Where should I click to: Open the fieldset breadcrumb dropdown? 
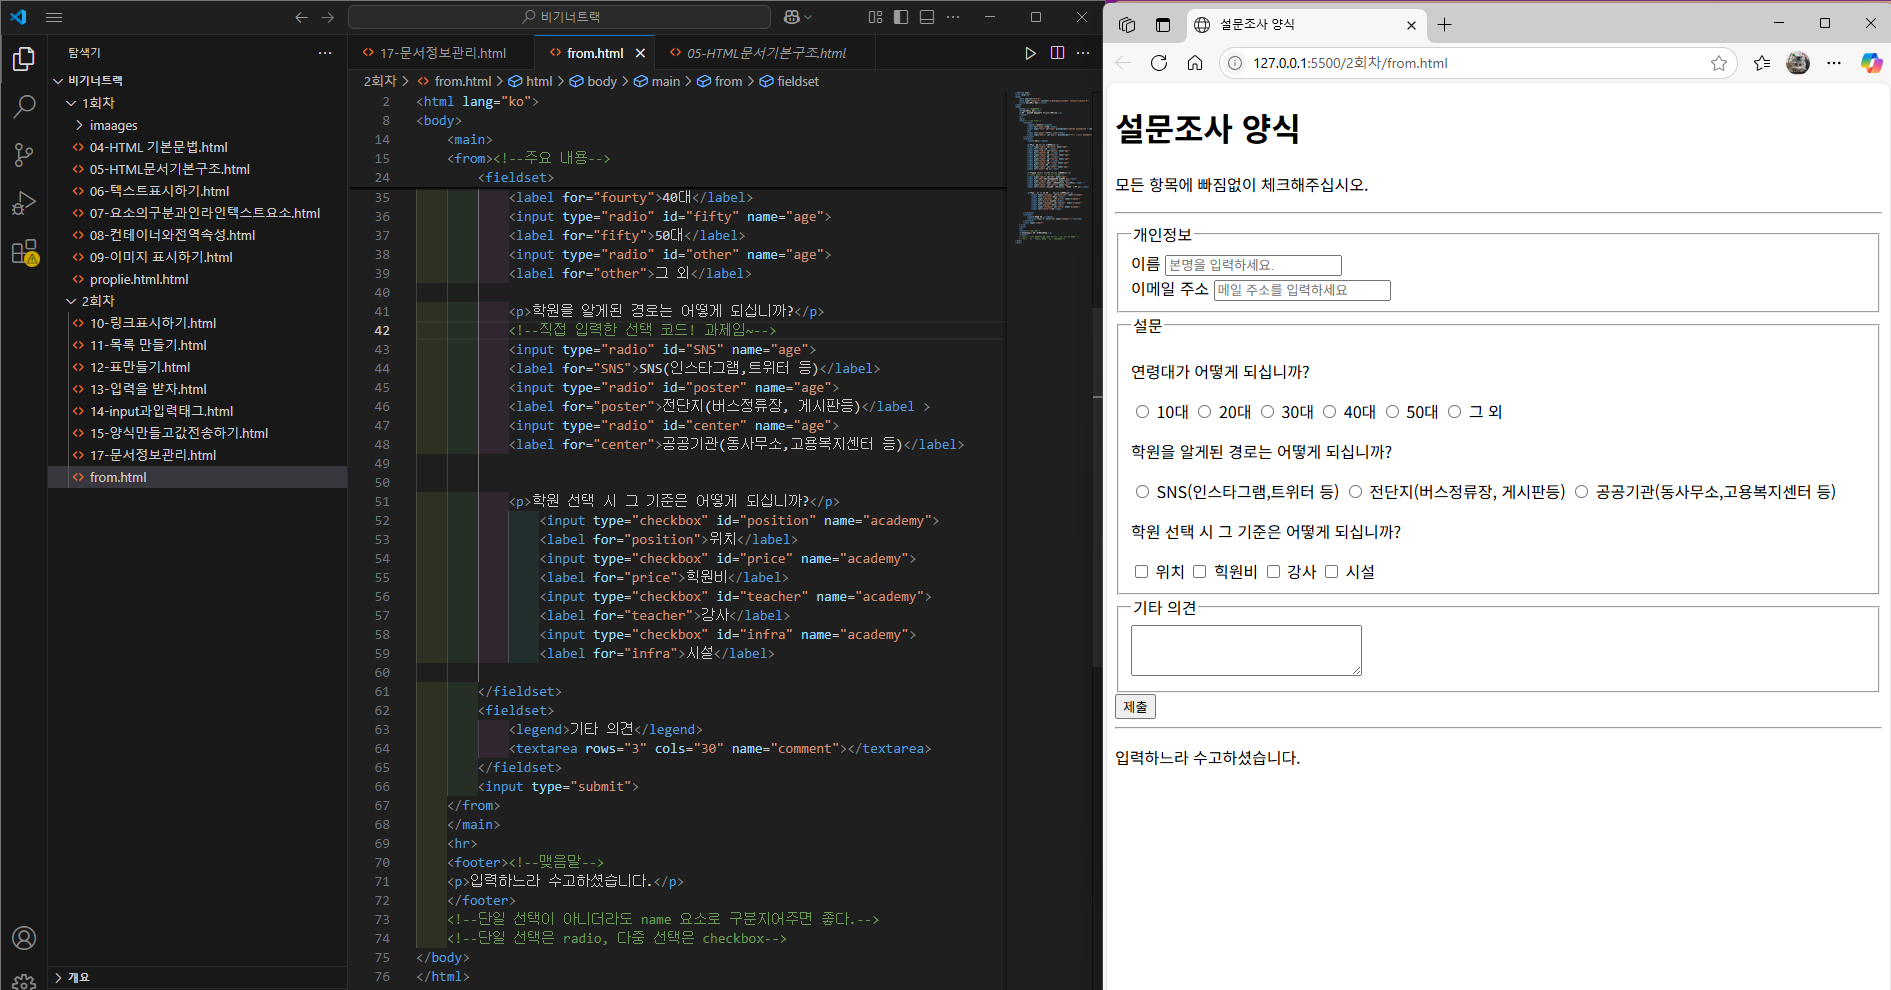[x=789, y=81]
